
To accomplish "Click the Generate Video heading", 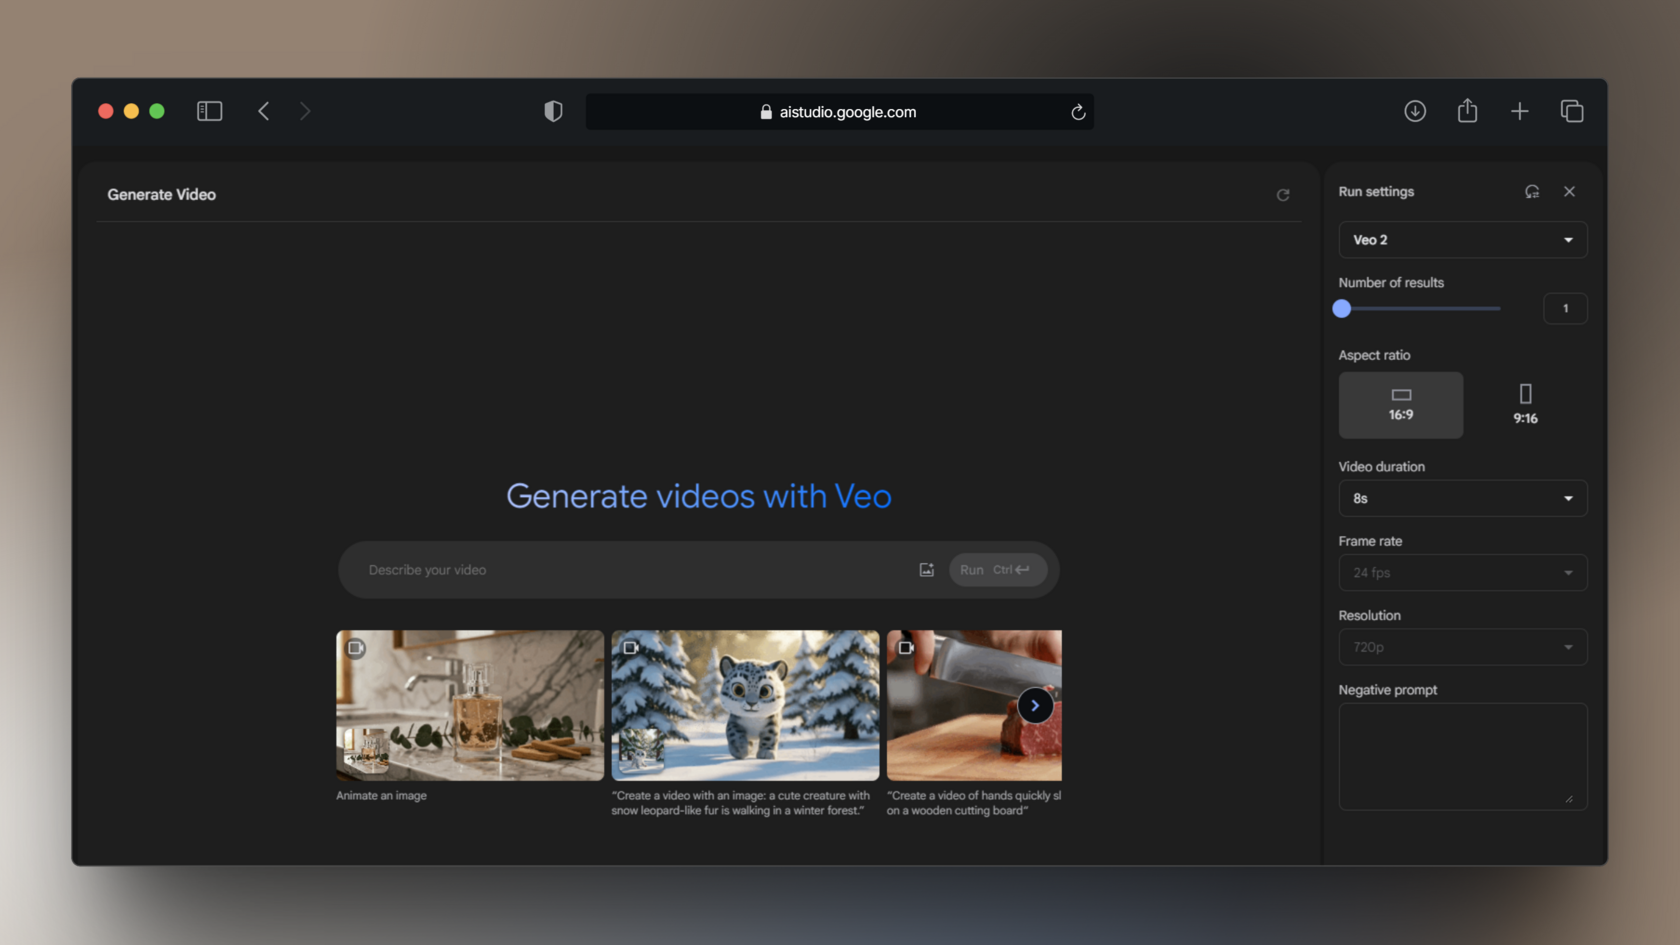I will coord(162,195).
